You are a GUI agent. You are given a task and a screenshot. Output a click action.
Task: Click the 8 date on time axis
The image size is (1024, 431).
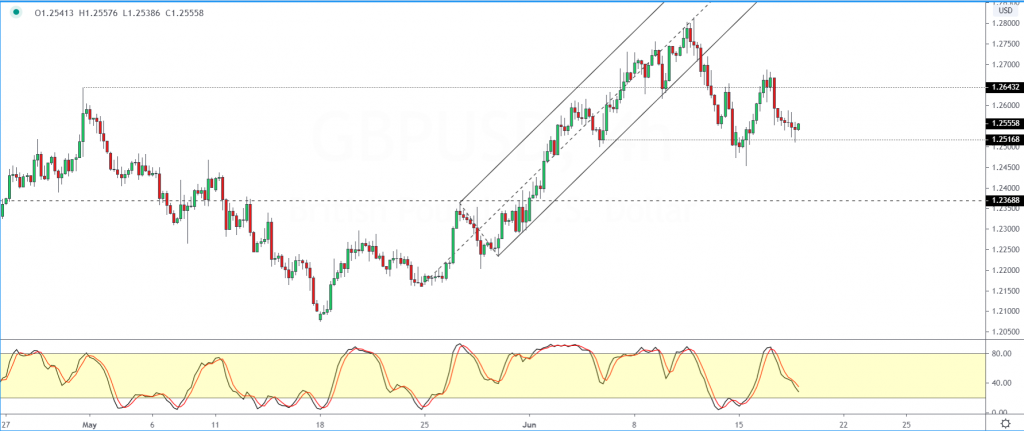[x=634, y=423]
